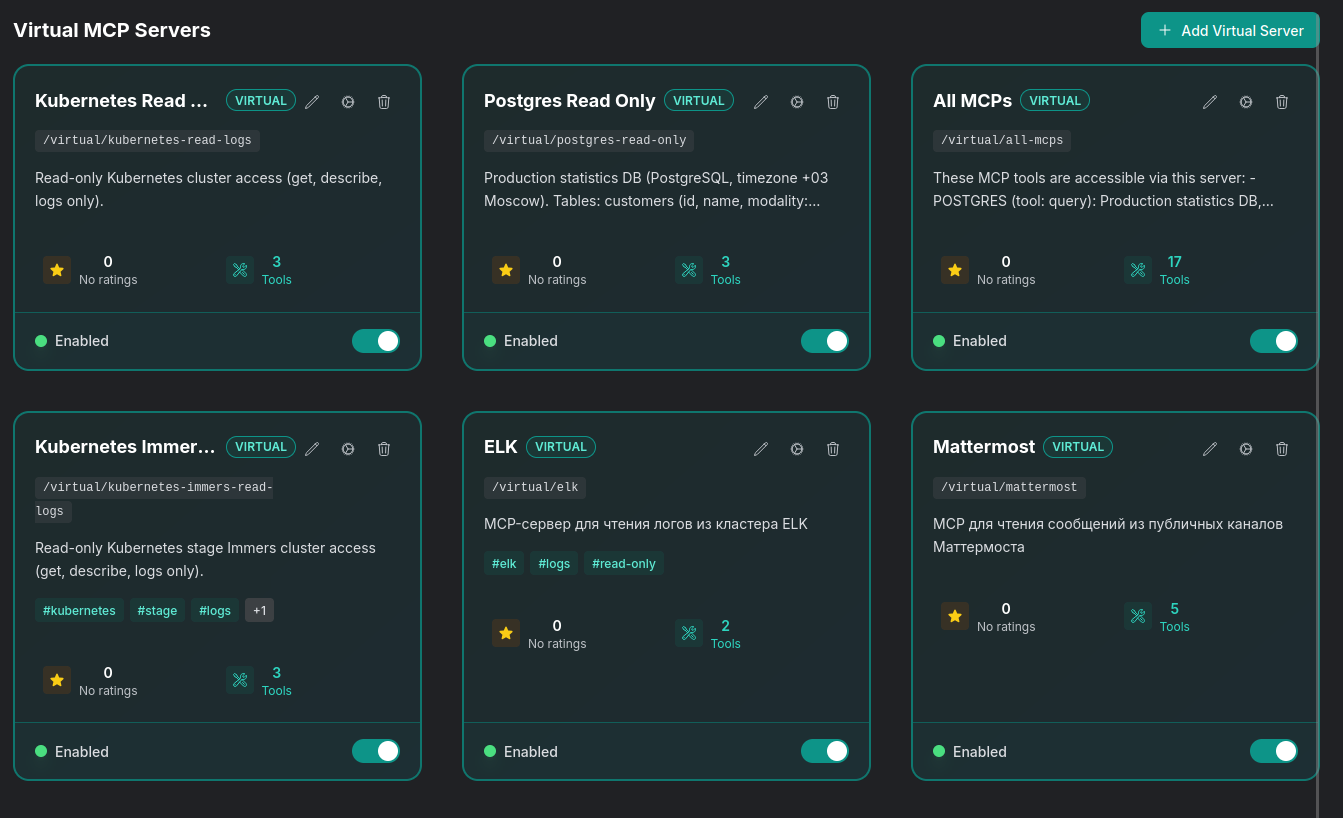Viewport: 1343px width, 818px height.
Task: Delete the Postgres Read Only server
Action: 833,102
